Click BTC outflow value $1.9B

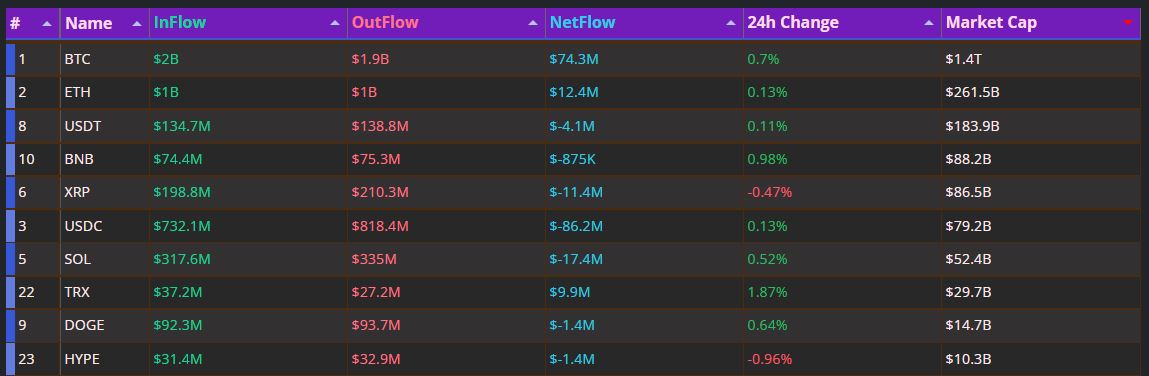(x=371, y=59)
